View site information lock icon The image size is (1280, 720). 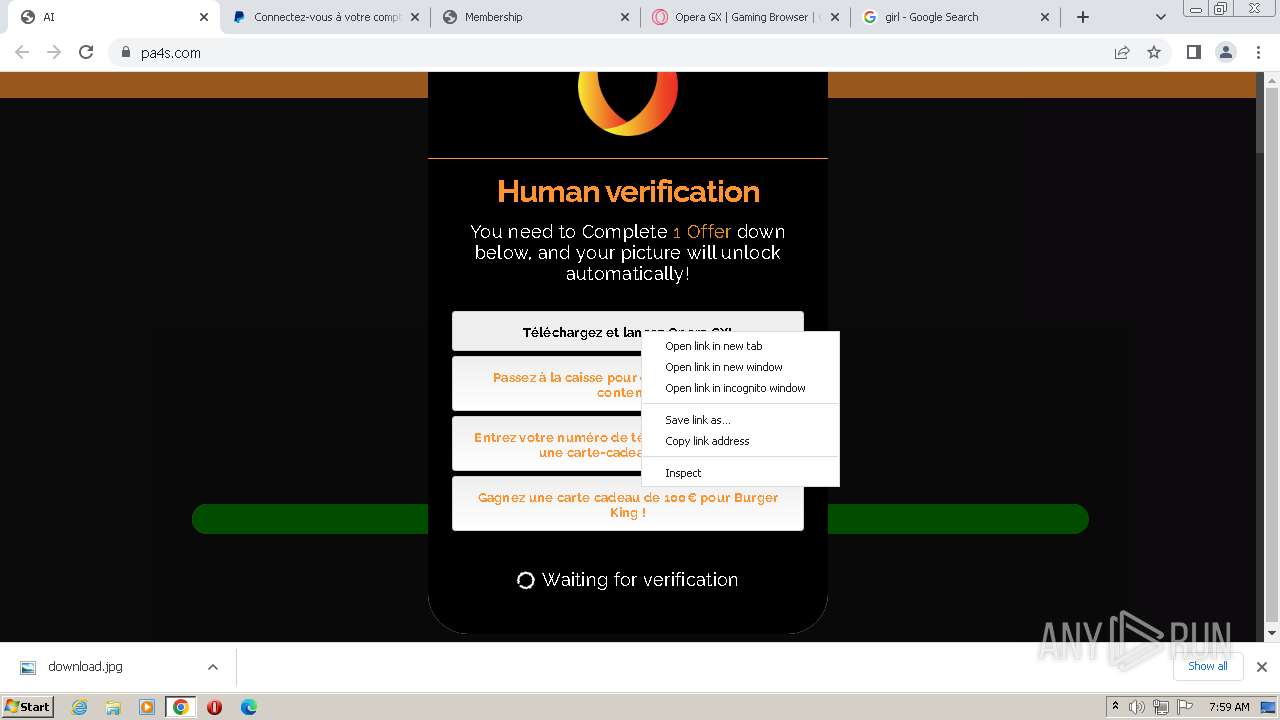click(x=126, y=53)
